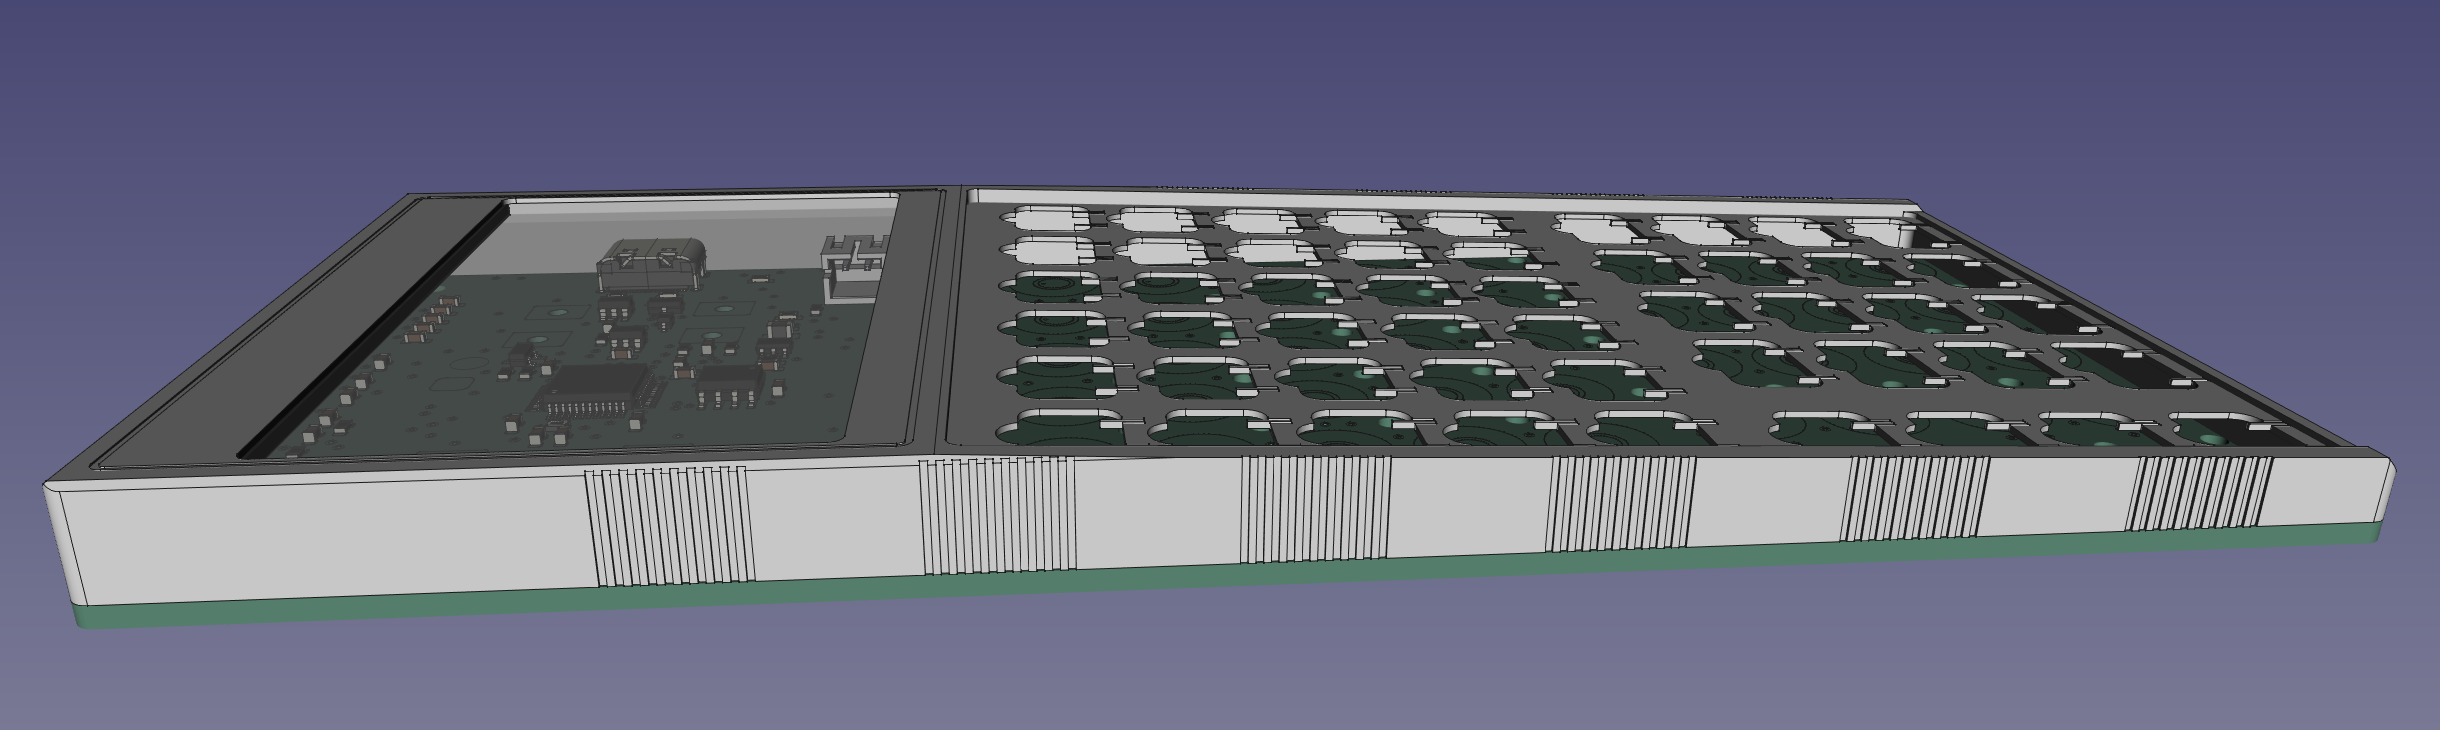Select the smooth front wall left of first grip
This screenshot has width=2440, height=730.
point(320,535)
